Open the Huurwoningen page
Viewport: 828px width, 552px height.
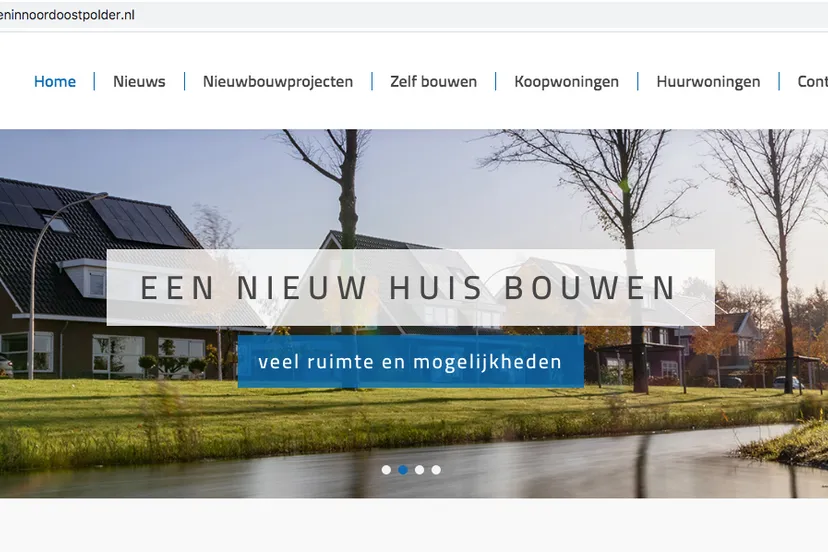(708, 82)
